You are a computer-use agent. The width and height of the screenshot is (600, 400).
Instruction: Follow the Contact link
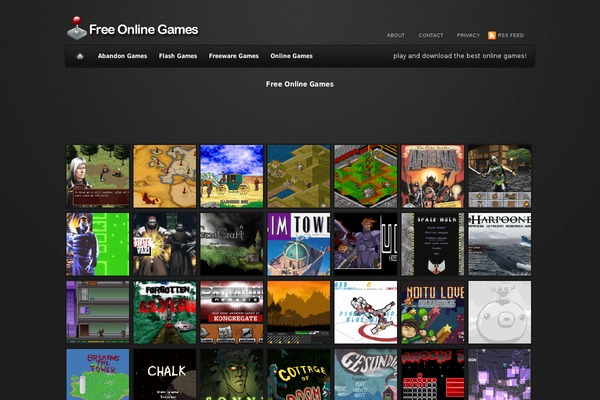click(x=431, y=35)
